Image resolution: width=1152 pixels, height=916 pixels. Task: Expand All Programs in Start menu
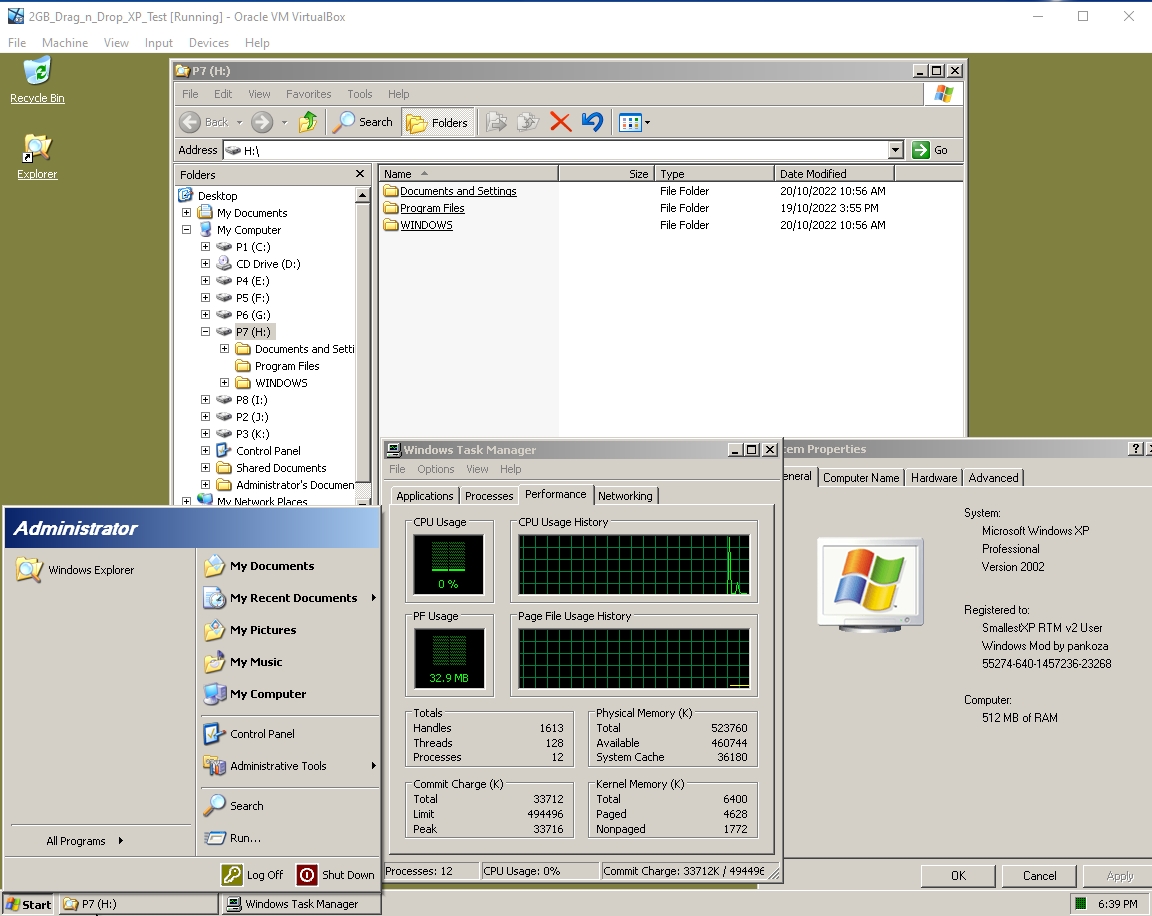click(84, 840)
